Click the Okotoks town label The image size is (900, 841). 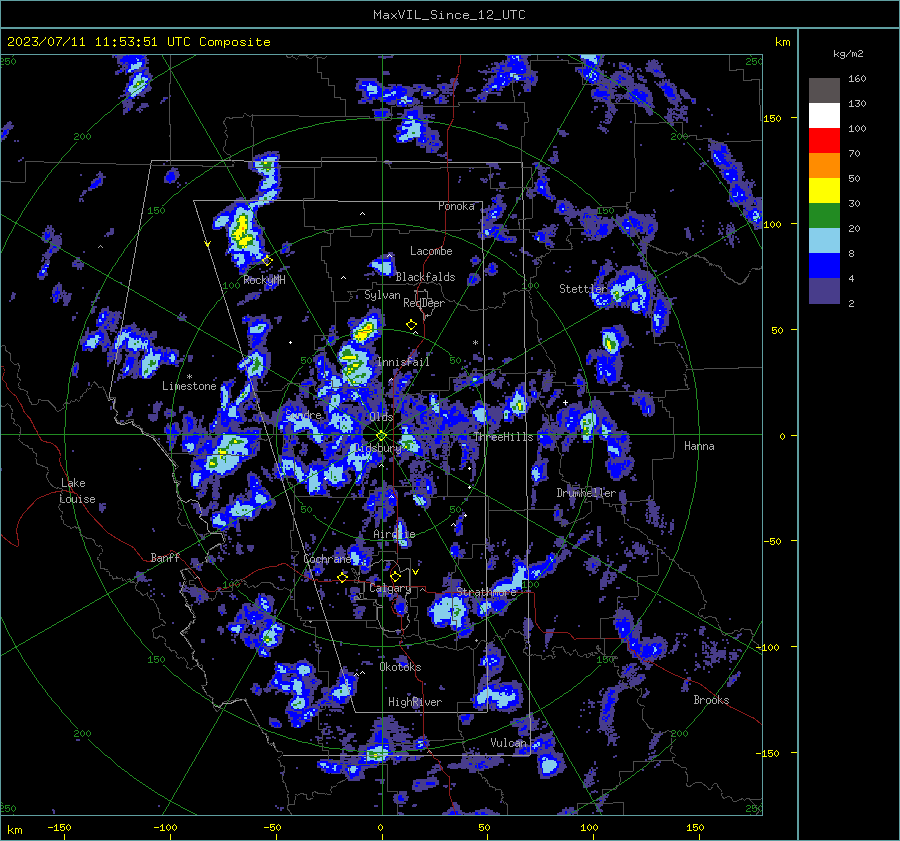pos(400,667)
